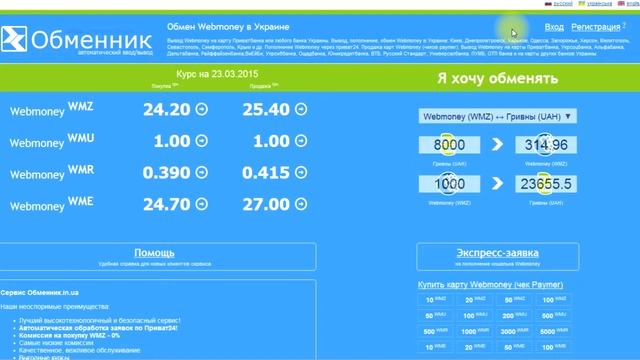Screen dimensions: 640x360
Task: Click the circle arrow beside WME rate 27.00
Action: point(301,204)
